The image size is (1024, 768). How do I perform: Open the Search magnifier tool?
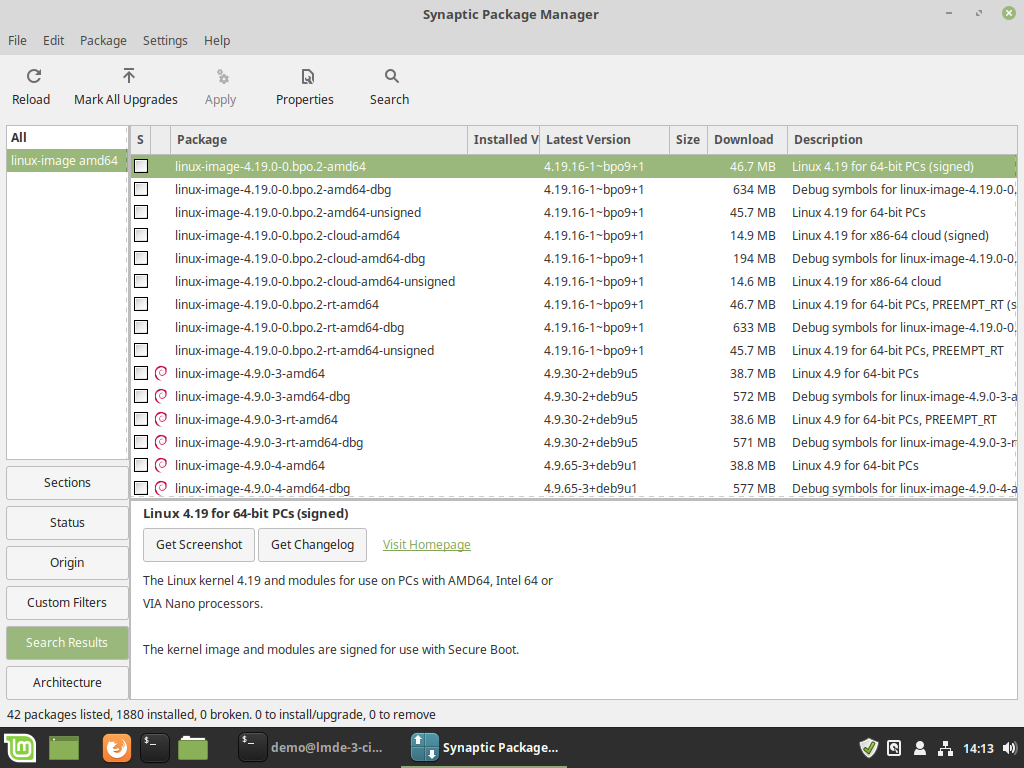392,76
